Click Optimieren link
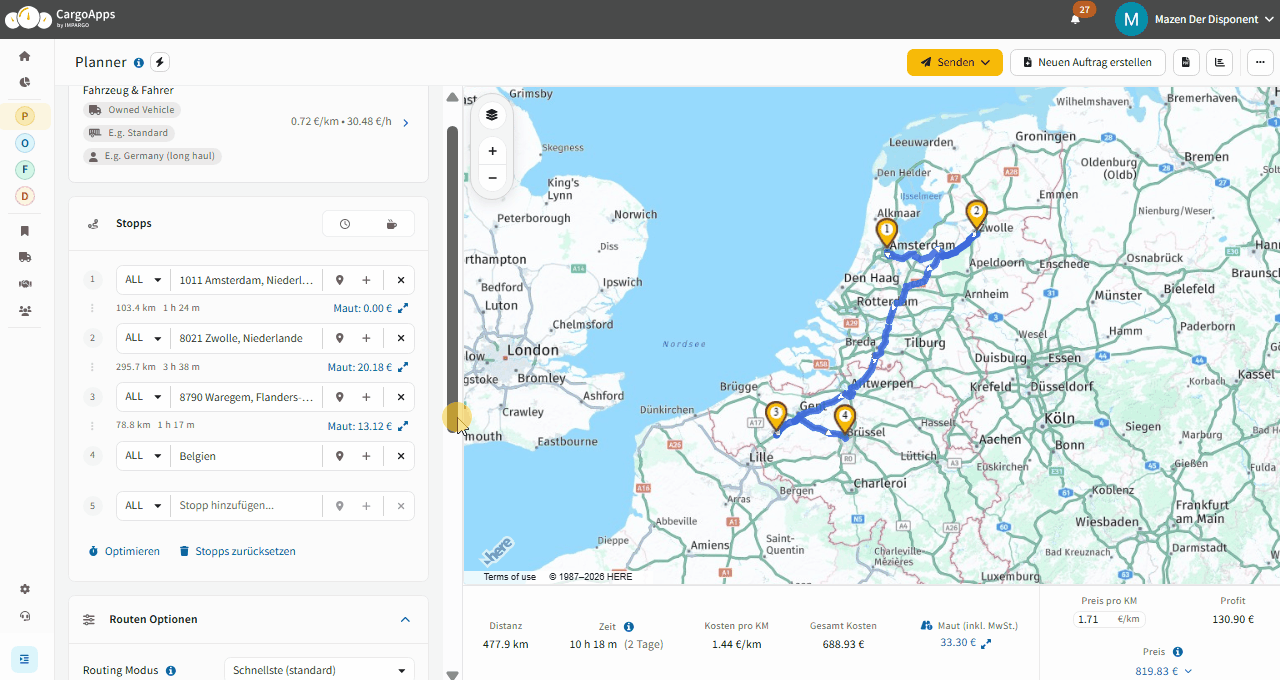Image resolution: width=1280 pixels, height=680 pixels. [124, 551]
